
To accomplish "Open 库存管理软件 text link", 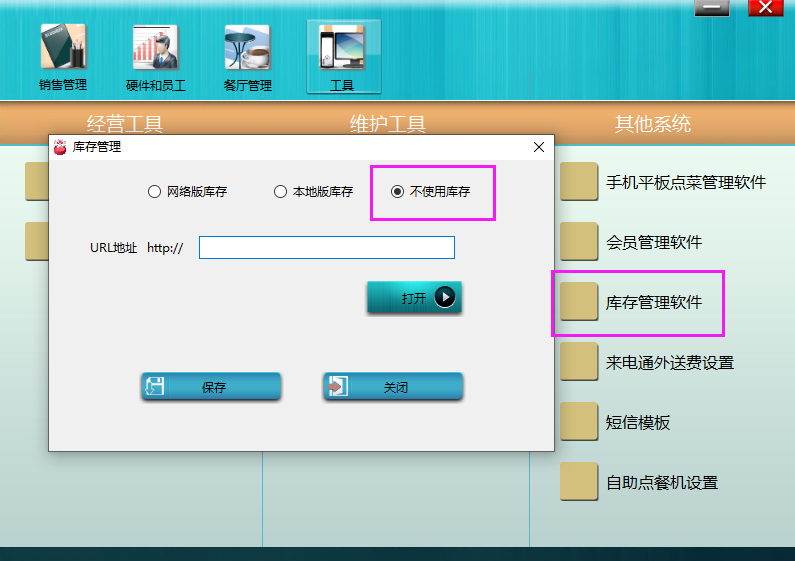I will pyautogui.click(x=654, y=302).
